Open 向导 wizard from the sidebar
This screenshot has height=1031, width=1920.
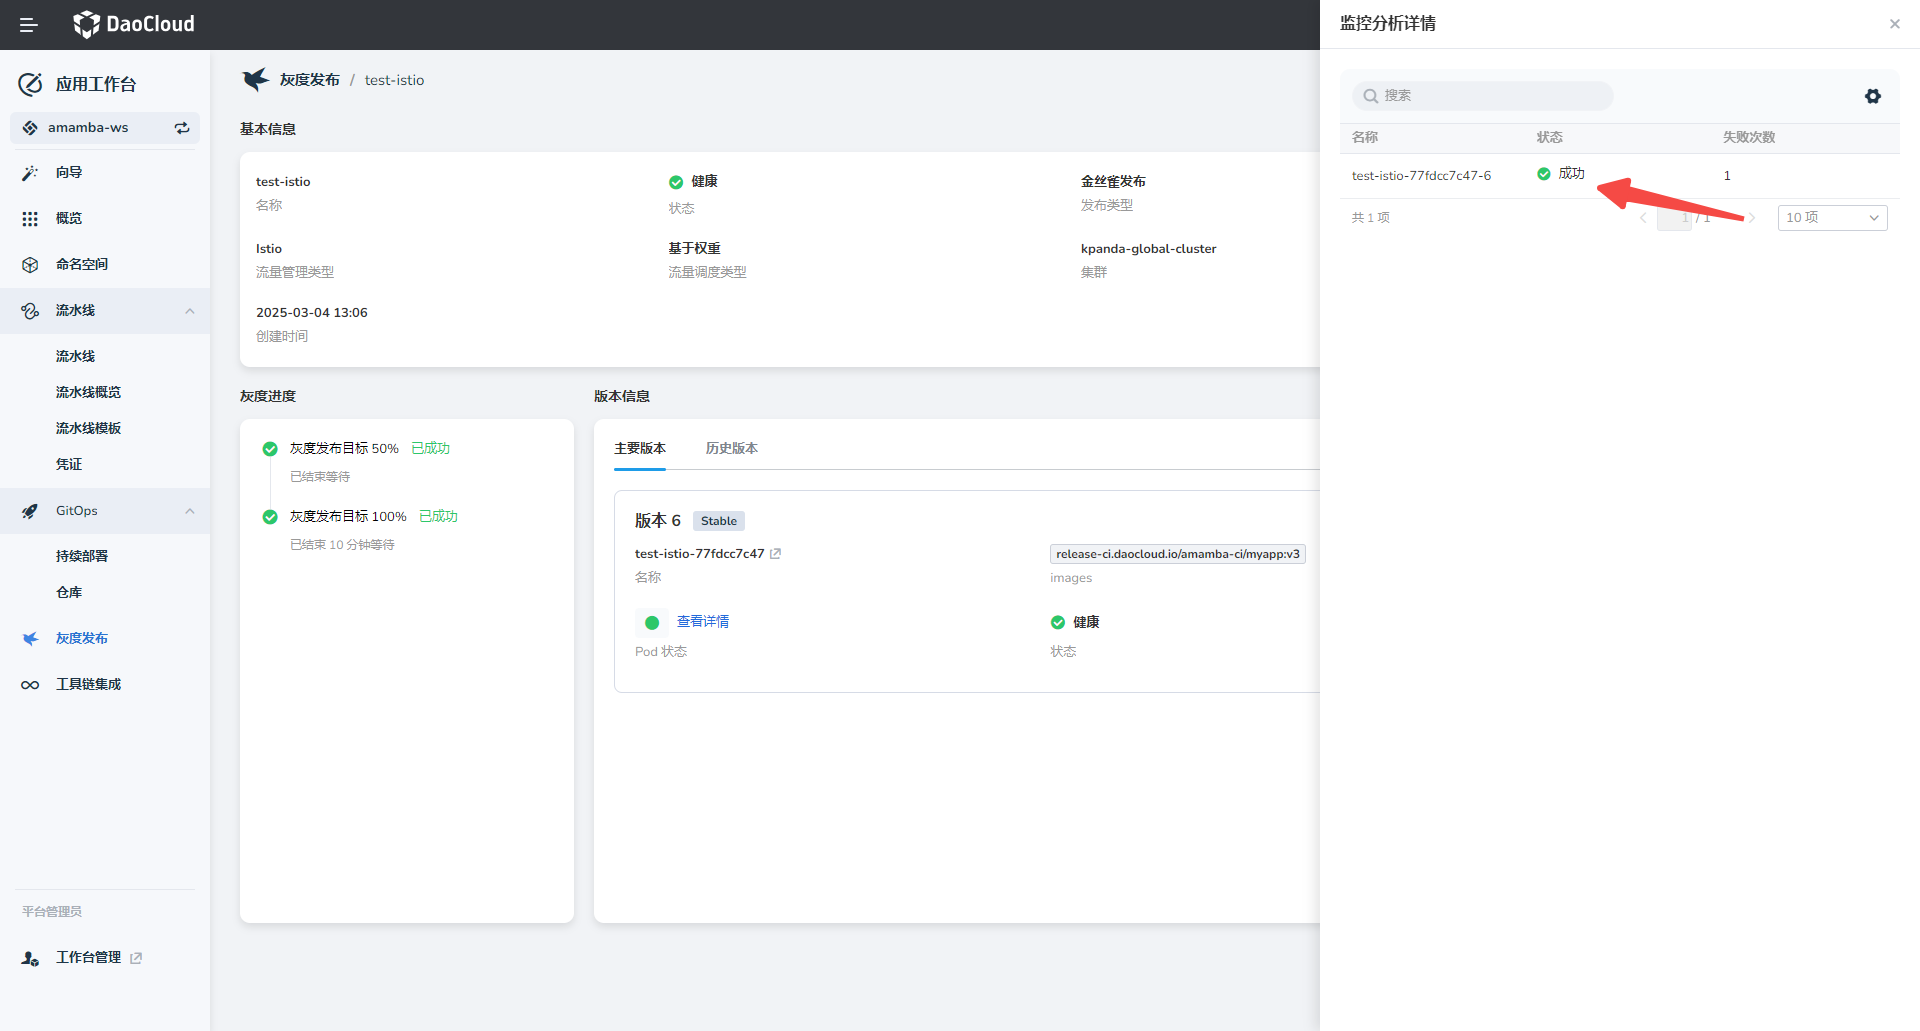pos(69,173)
